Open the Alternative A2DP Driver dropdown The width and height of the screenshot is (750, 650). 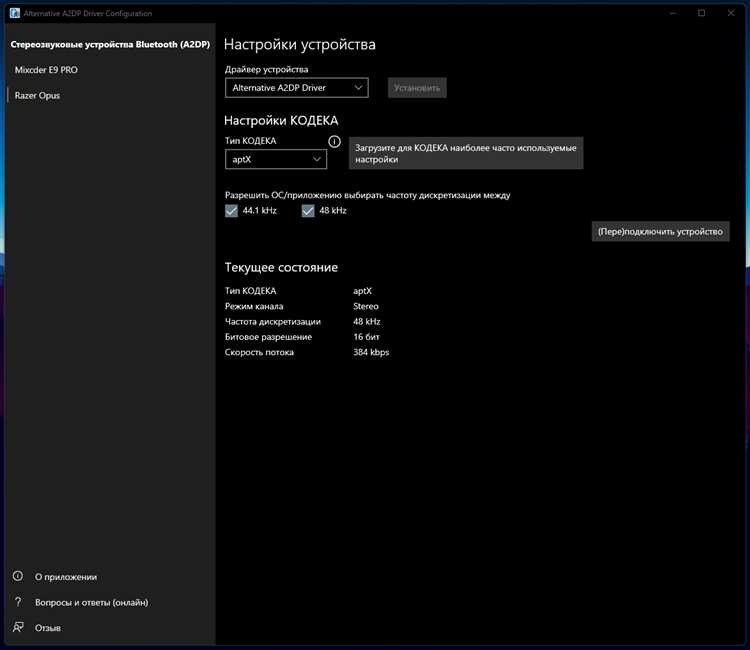(297, 88)
